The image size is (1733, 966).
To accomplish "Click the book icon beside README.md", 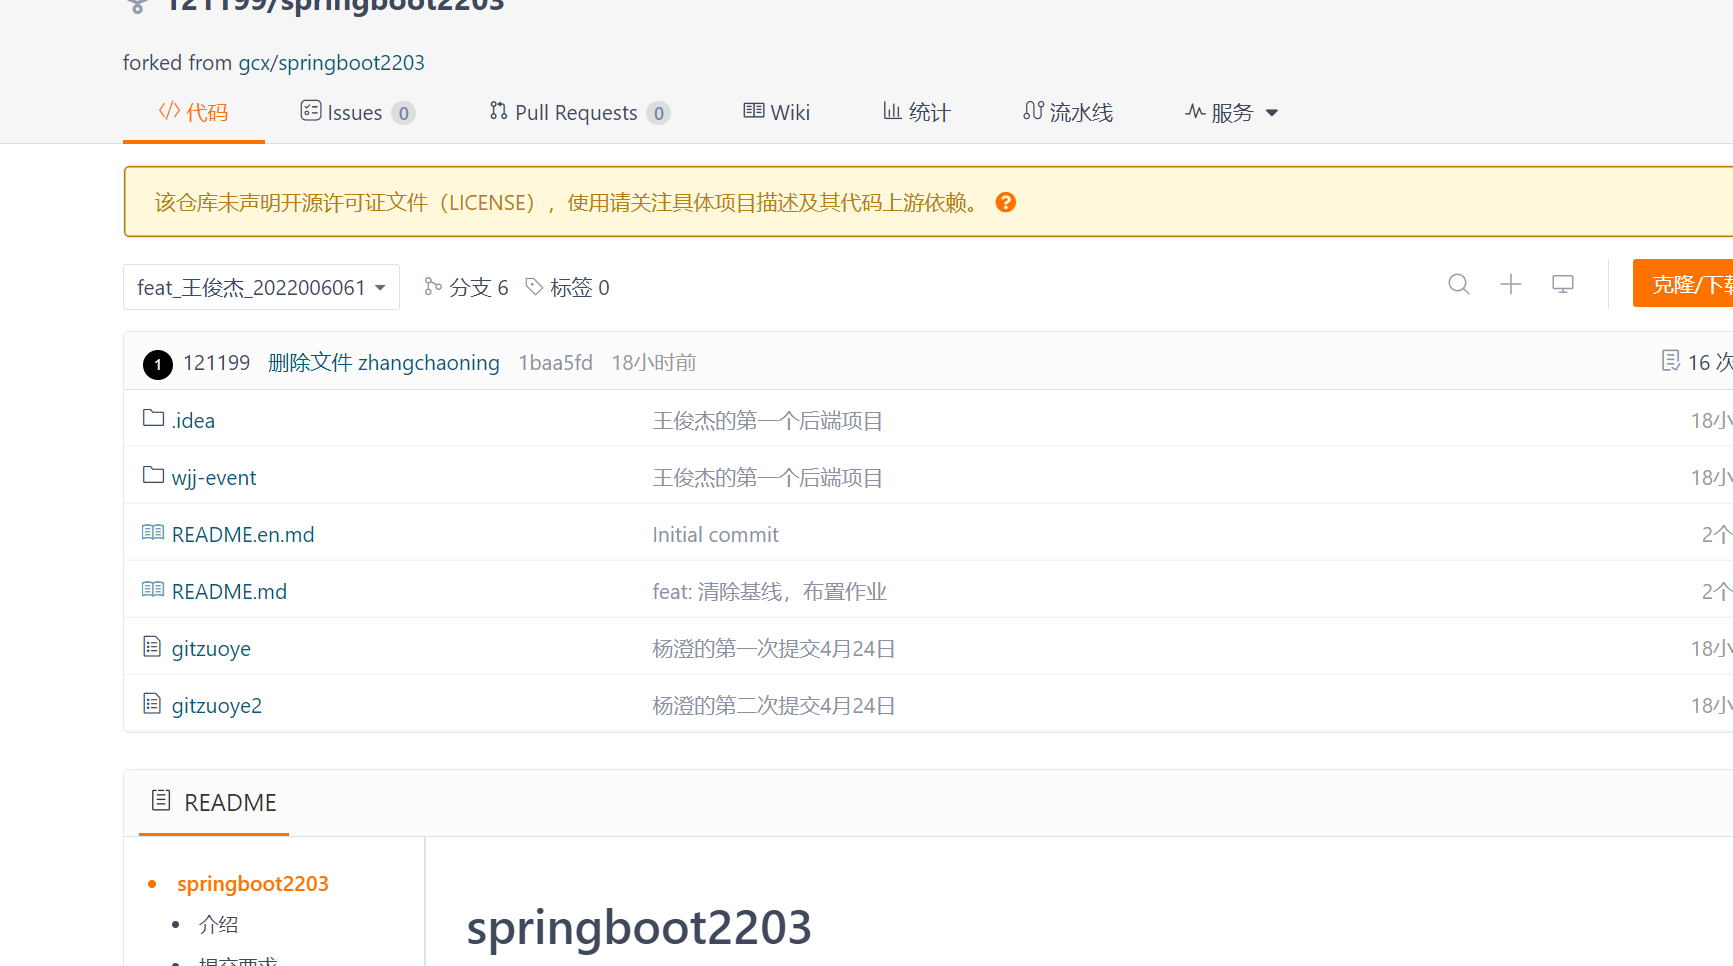I will pyautogui.click(x=153, y=589).
